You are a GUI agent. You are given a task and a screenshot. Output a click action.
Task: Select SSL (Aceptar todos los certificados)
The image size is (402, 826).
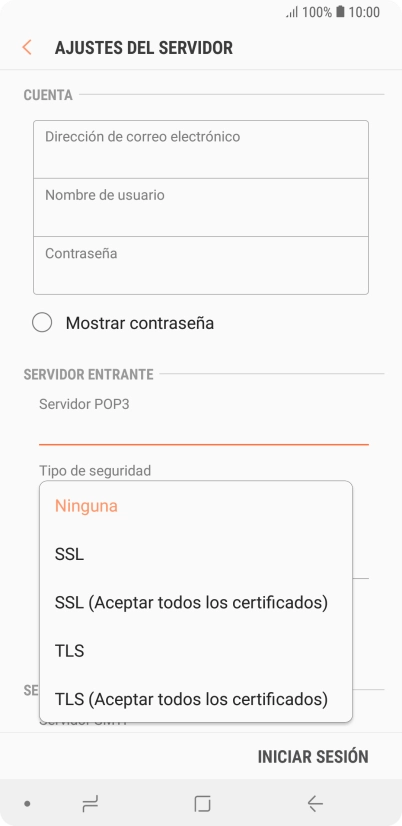196,602
